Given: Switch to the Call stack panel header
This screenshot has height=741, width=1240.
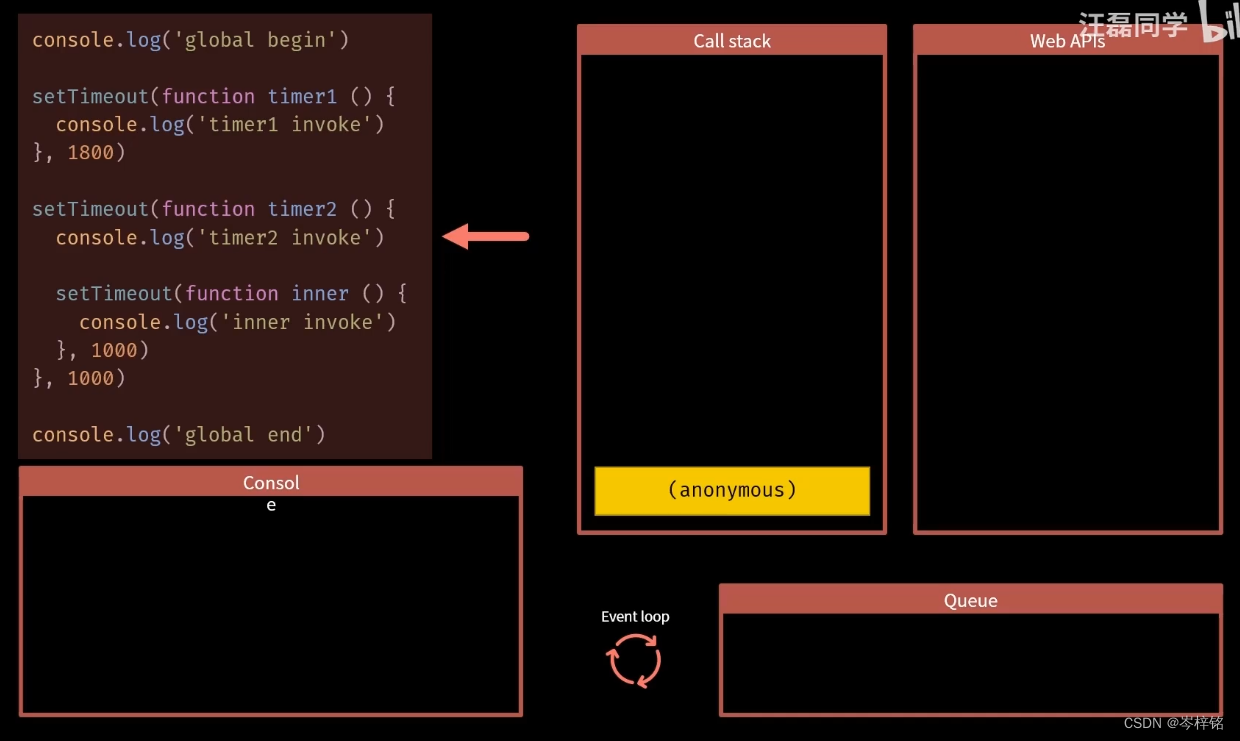Looking at the screenshot, I should tap(731, 40).
